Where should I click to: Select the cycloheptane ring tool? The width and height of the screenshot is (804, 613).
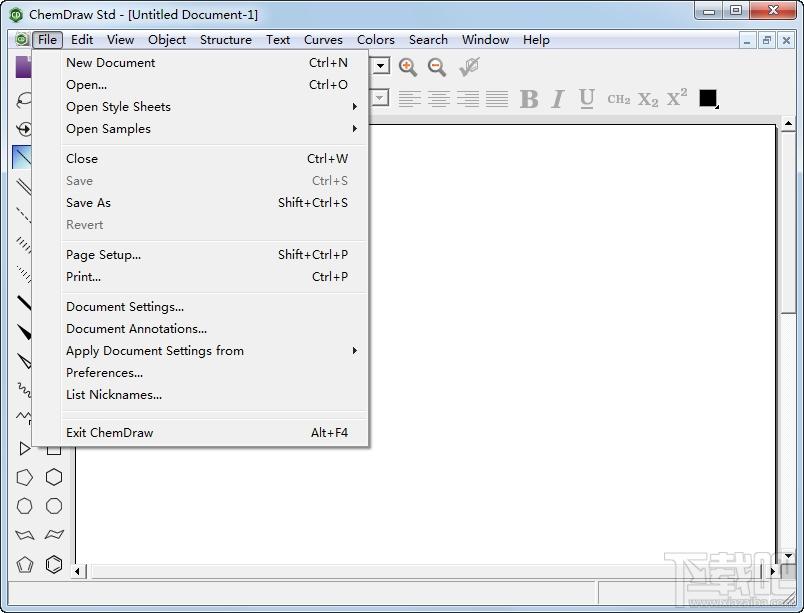coord(24,506)
